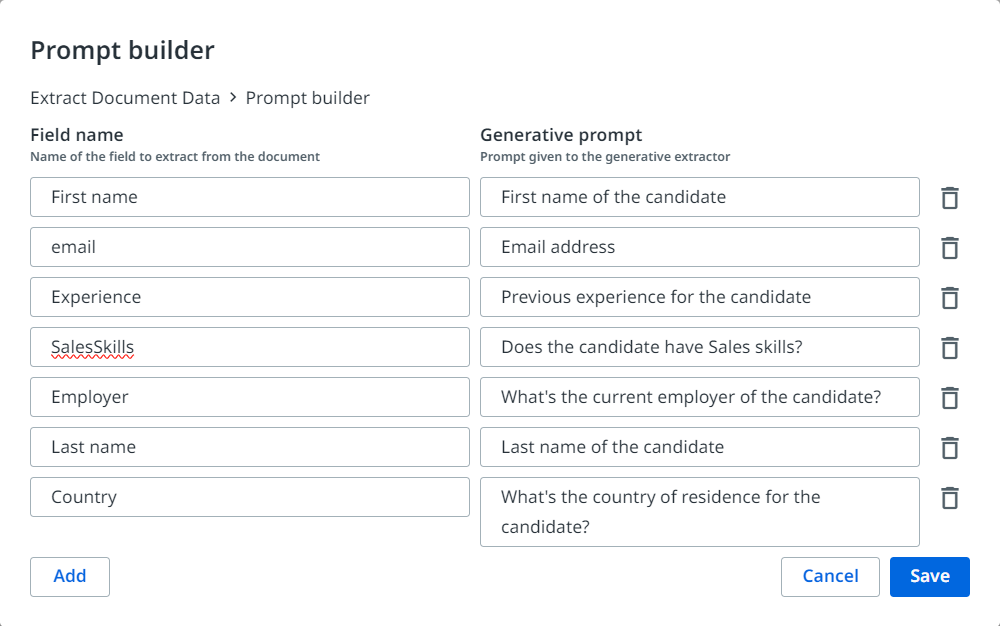1000x626 pixels.
Task: Go back to Extract Document Data breadcrumb
Action: pos(125,98)
